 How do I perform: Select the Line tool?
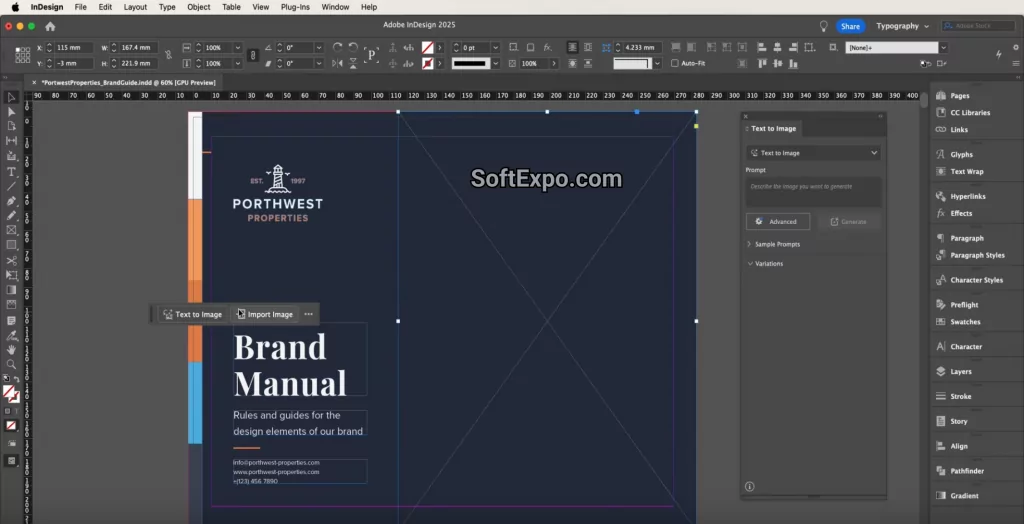pos(11,186)
